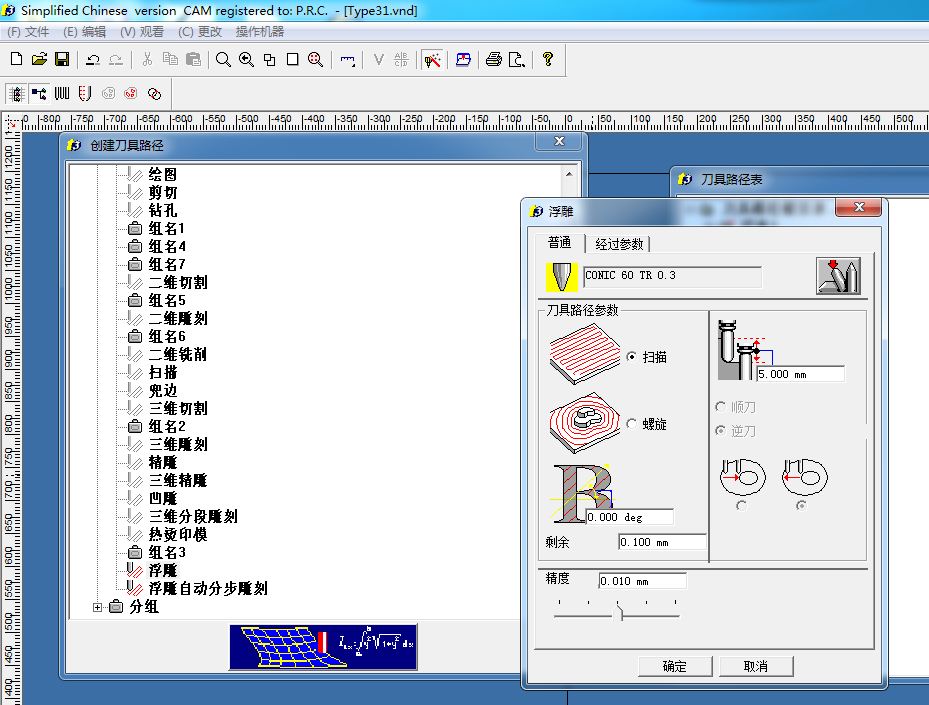Click the V icon in the toolbar
The height and width of the screenshot is (705, 929).
click(x=378, y=59)
